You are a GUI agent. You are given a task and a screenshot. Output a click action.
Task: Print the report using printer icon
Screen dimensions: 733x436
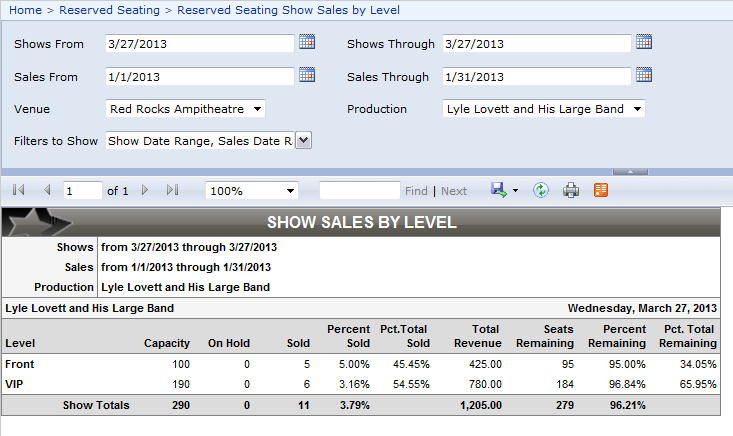click(571, 190)
